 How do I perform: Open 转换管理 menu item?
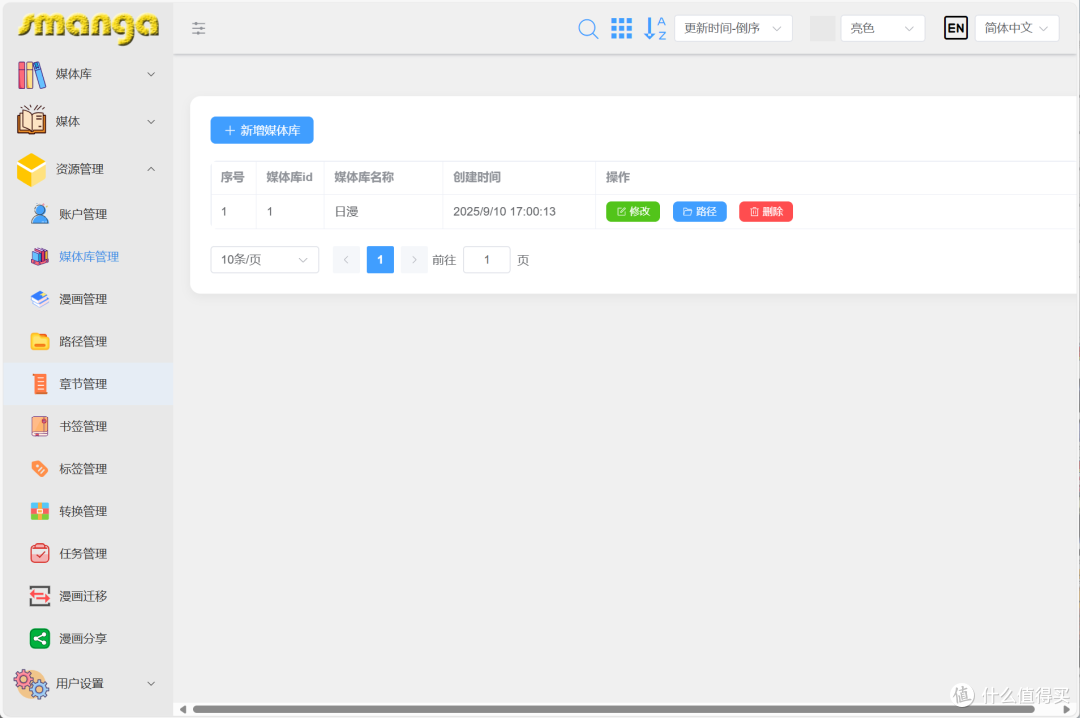pyautogui.click(x=88, y=511)
